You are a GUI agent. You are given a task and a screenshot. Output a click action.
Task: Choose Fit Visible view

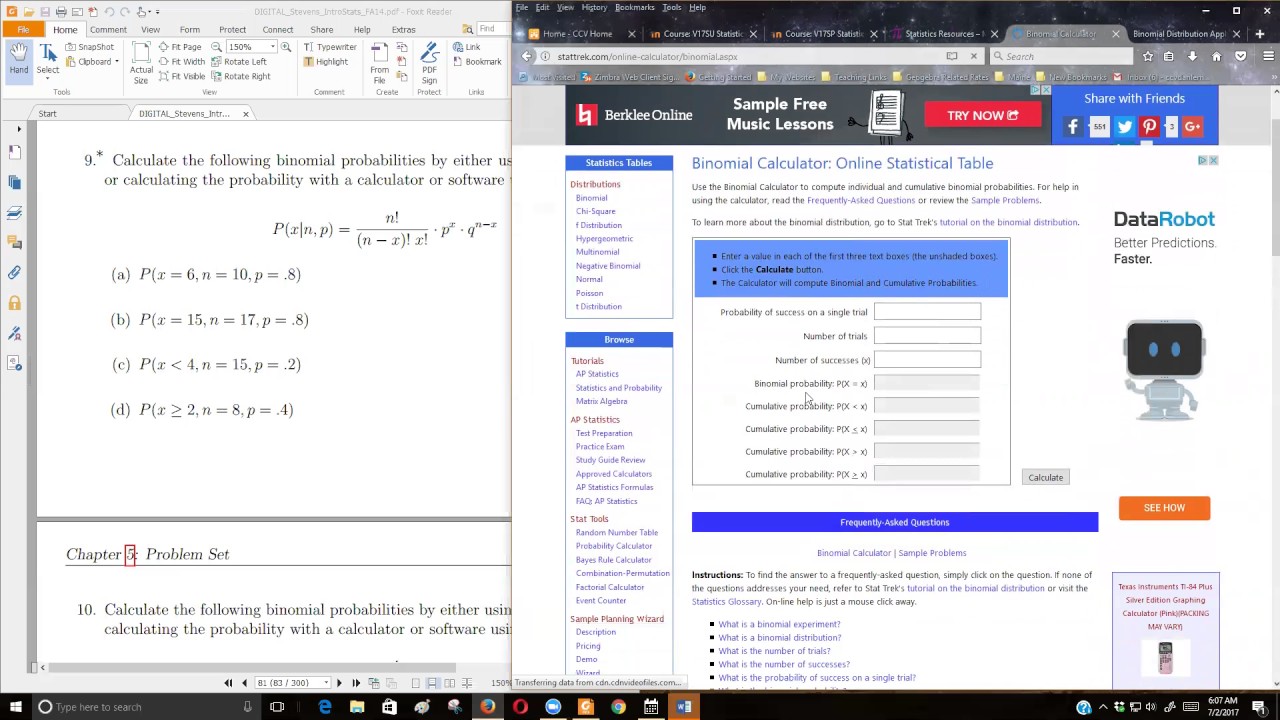click(181, 76)
